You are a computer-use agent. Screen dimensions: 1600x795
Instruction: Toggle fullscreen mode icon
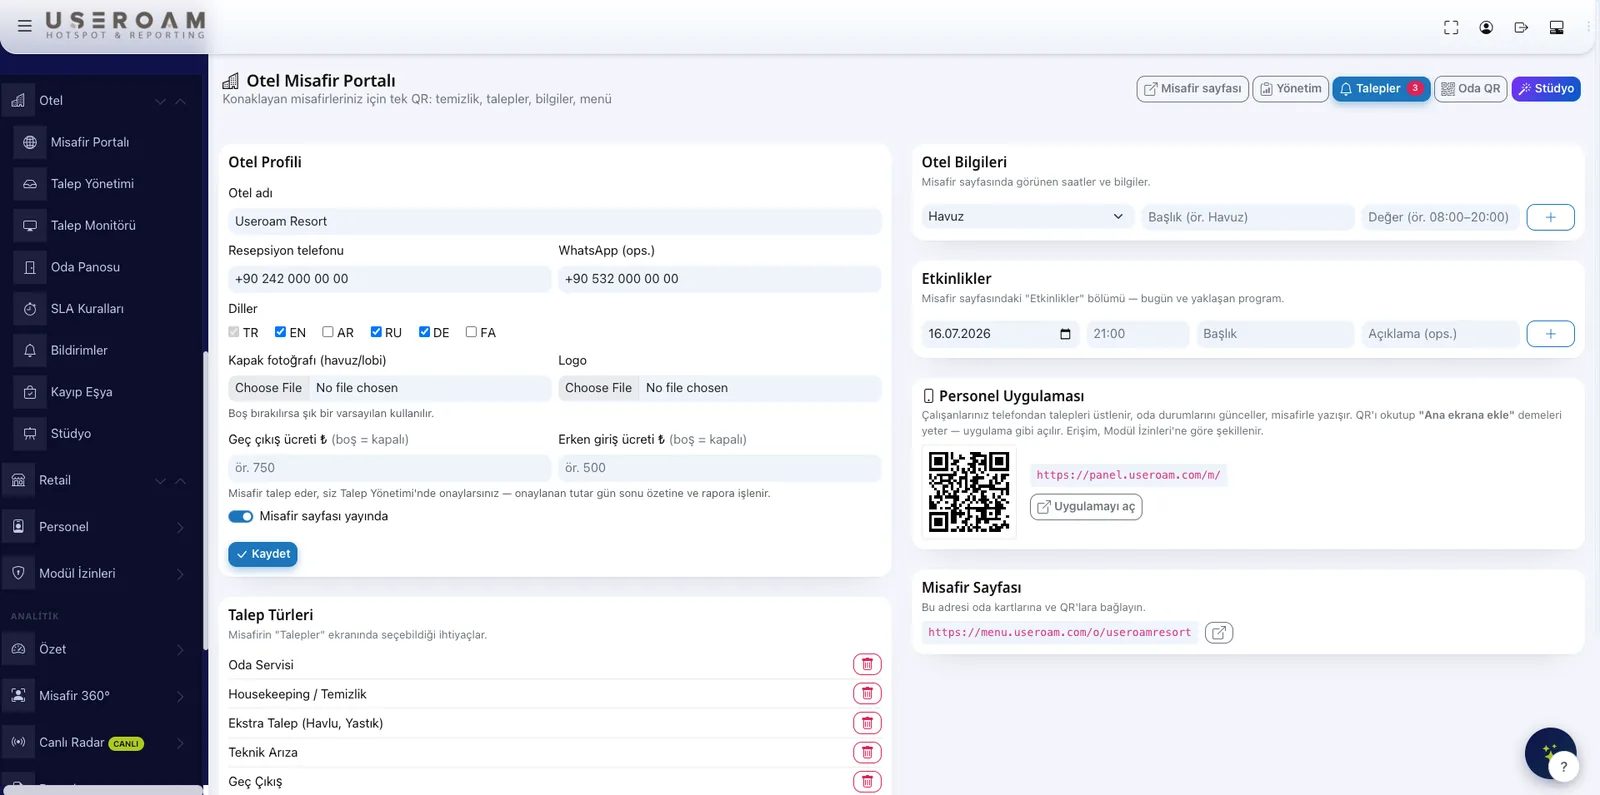[1451, 28]
